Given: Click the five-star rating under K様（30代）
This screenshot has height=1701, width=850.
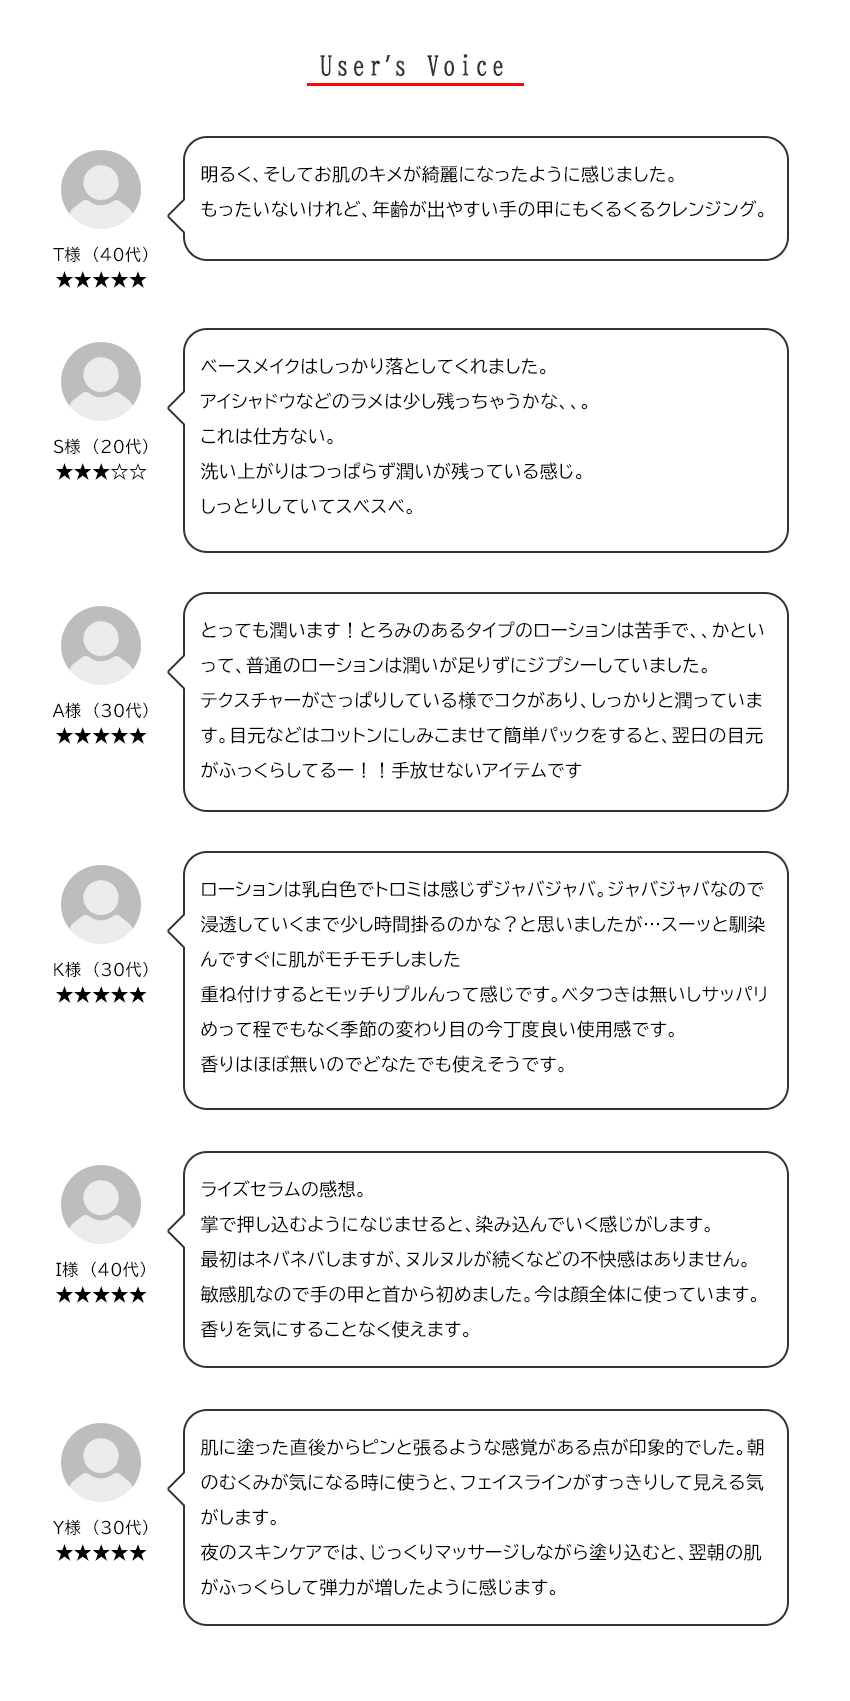Looking at the screenshot, I should click(x=101, y=995).
